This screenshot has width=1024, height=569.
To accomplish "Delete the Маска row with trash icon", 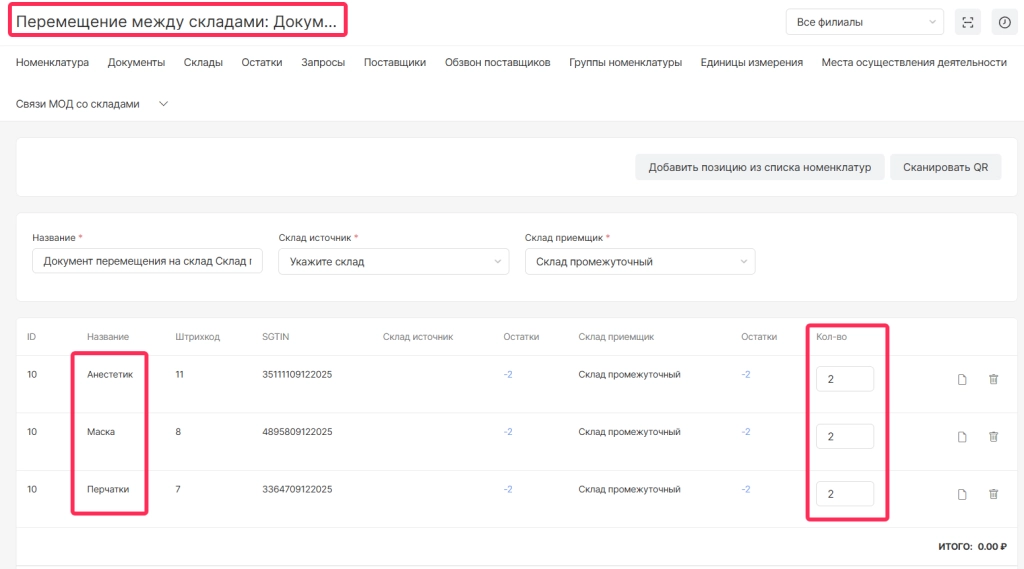I will point(993,436).
